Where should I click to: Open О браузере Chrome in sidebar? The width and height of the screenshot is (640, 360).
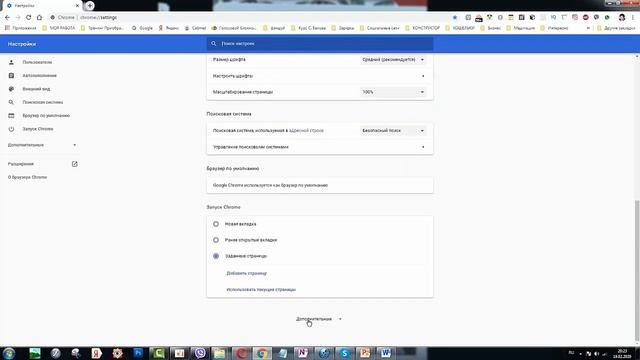[27, 177]
